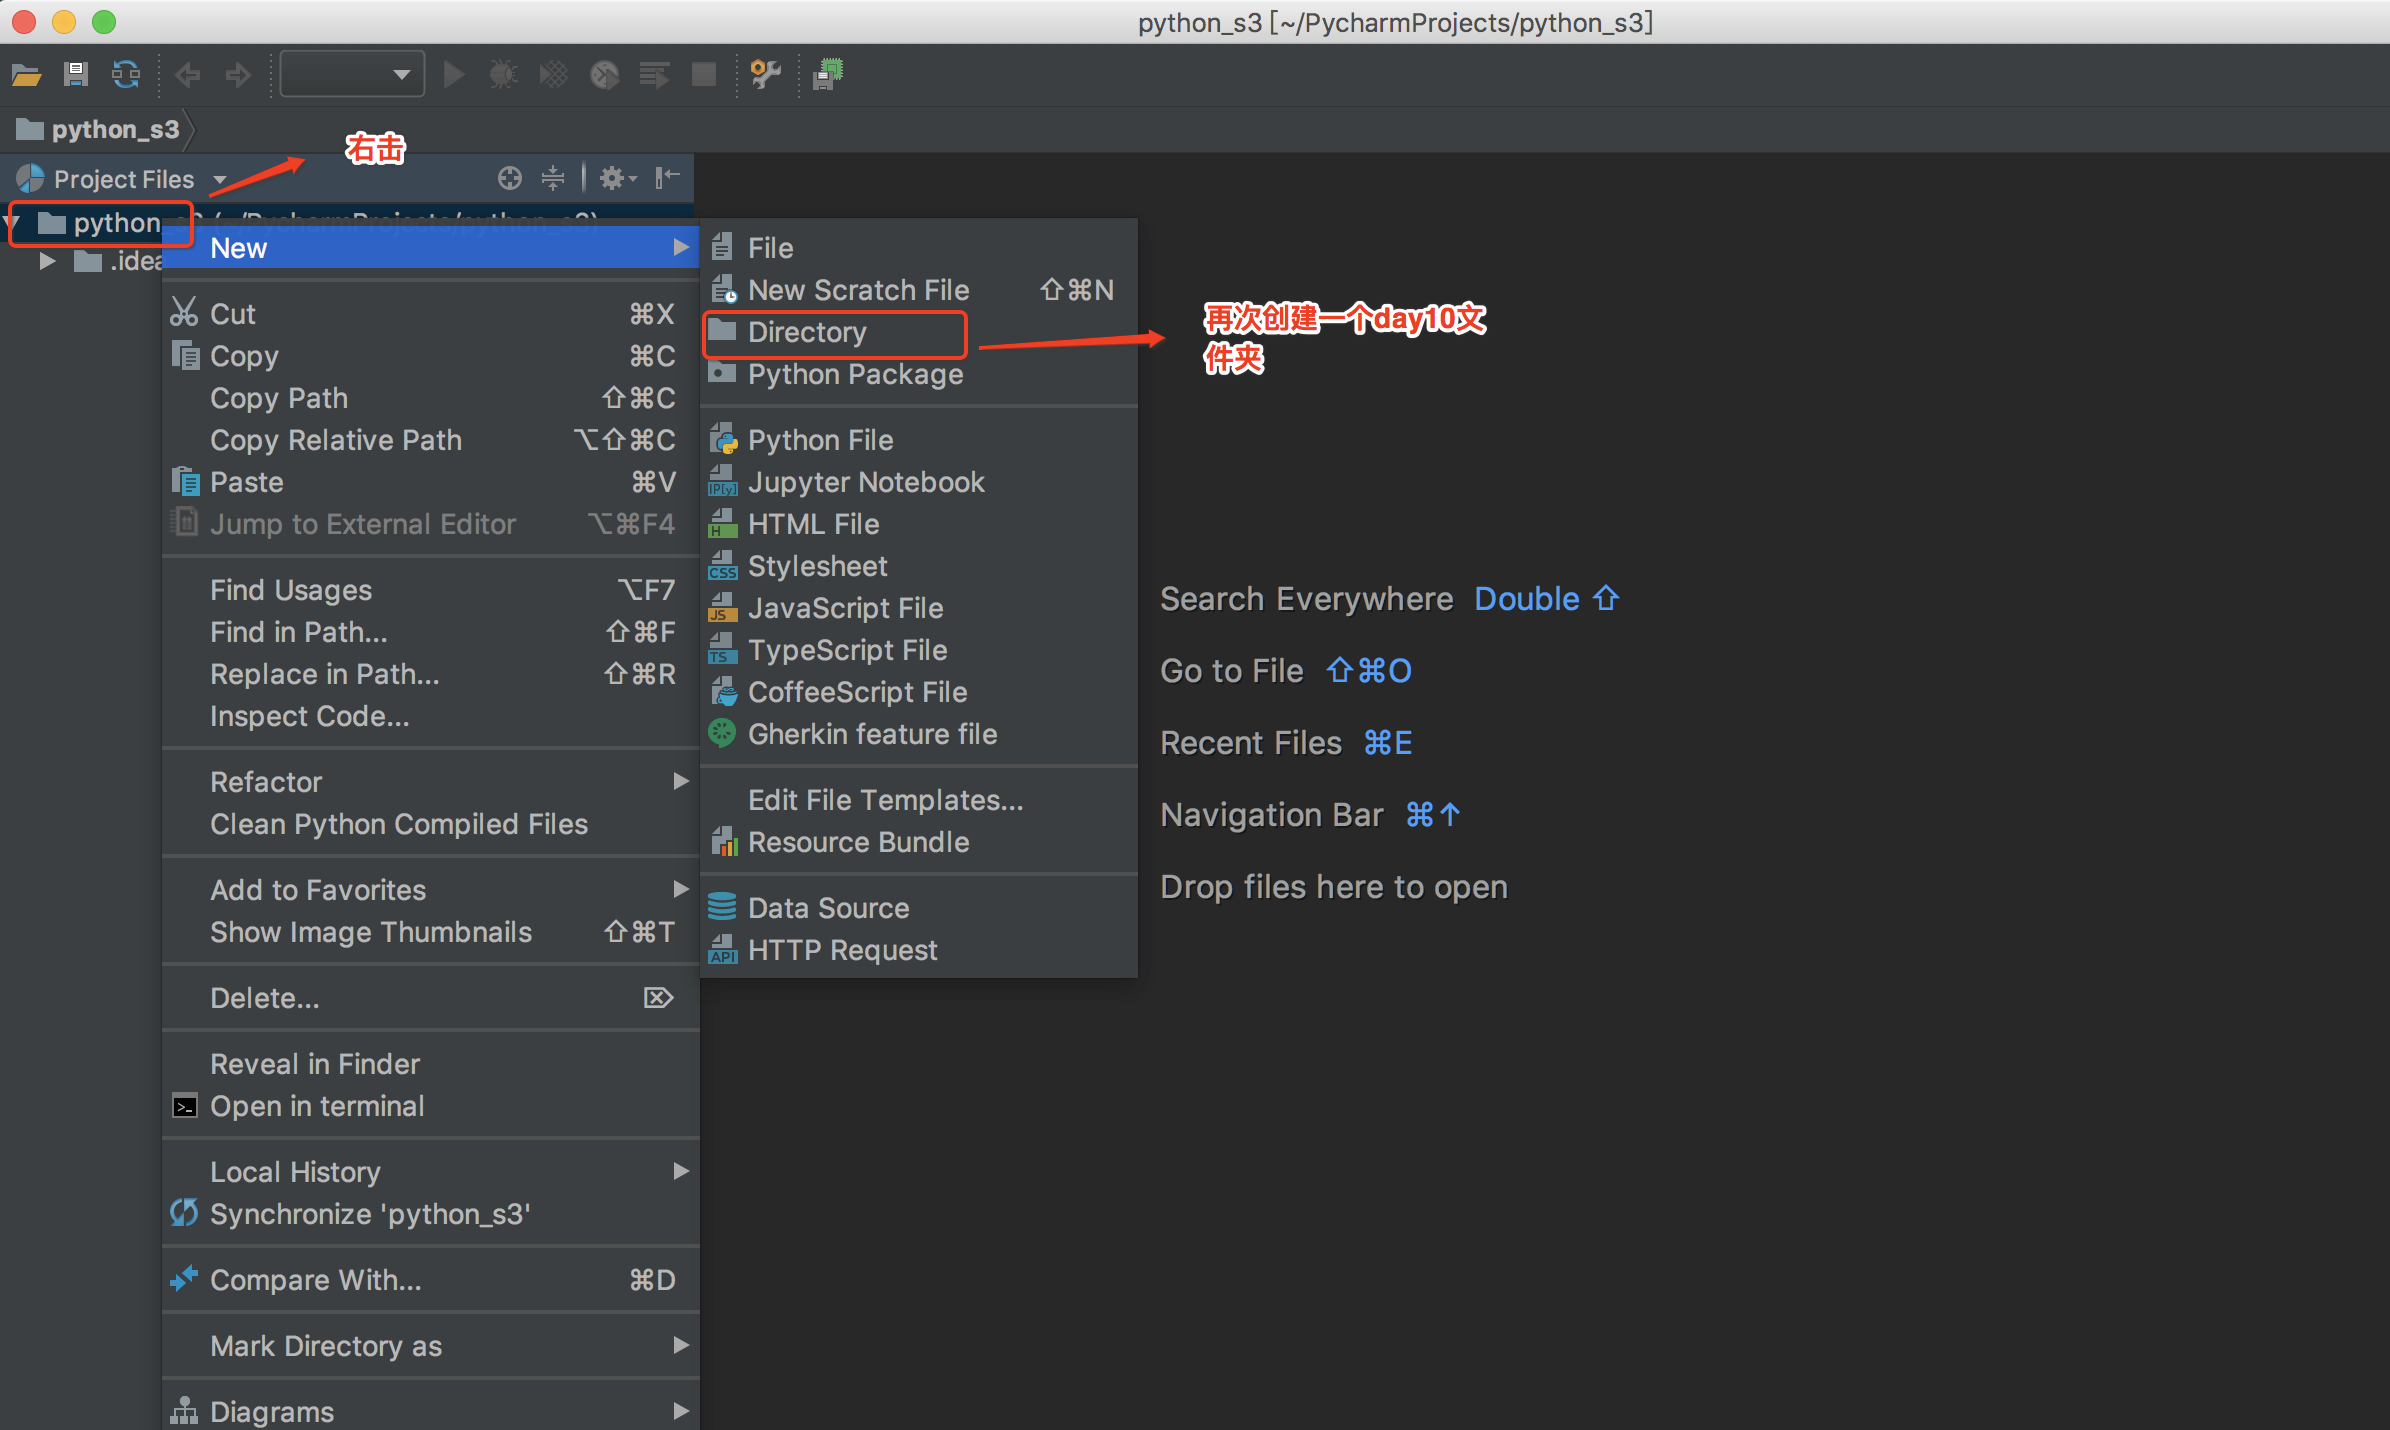2390x1430 pixels.
Task: Select Jupyter Notebook option
Action: 919,482
